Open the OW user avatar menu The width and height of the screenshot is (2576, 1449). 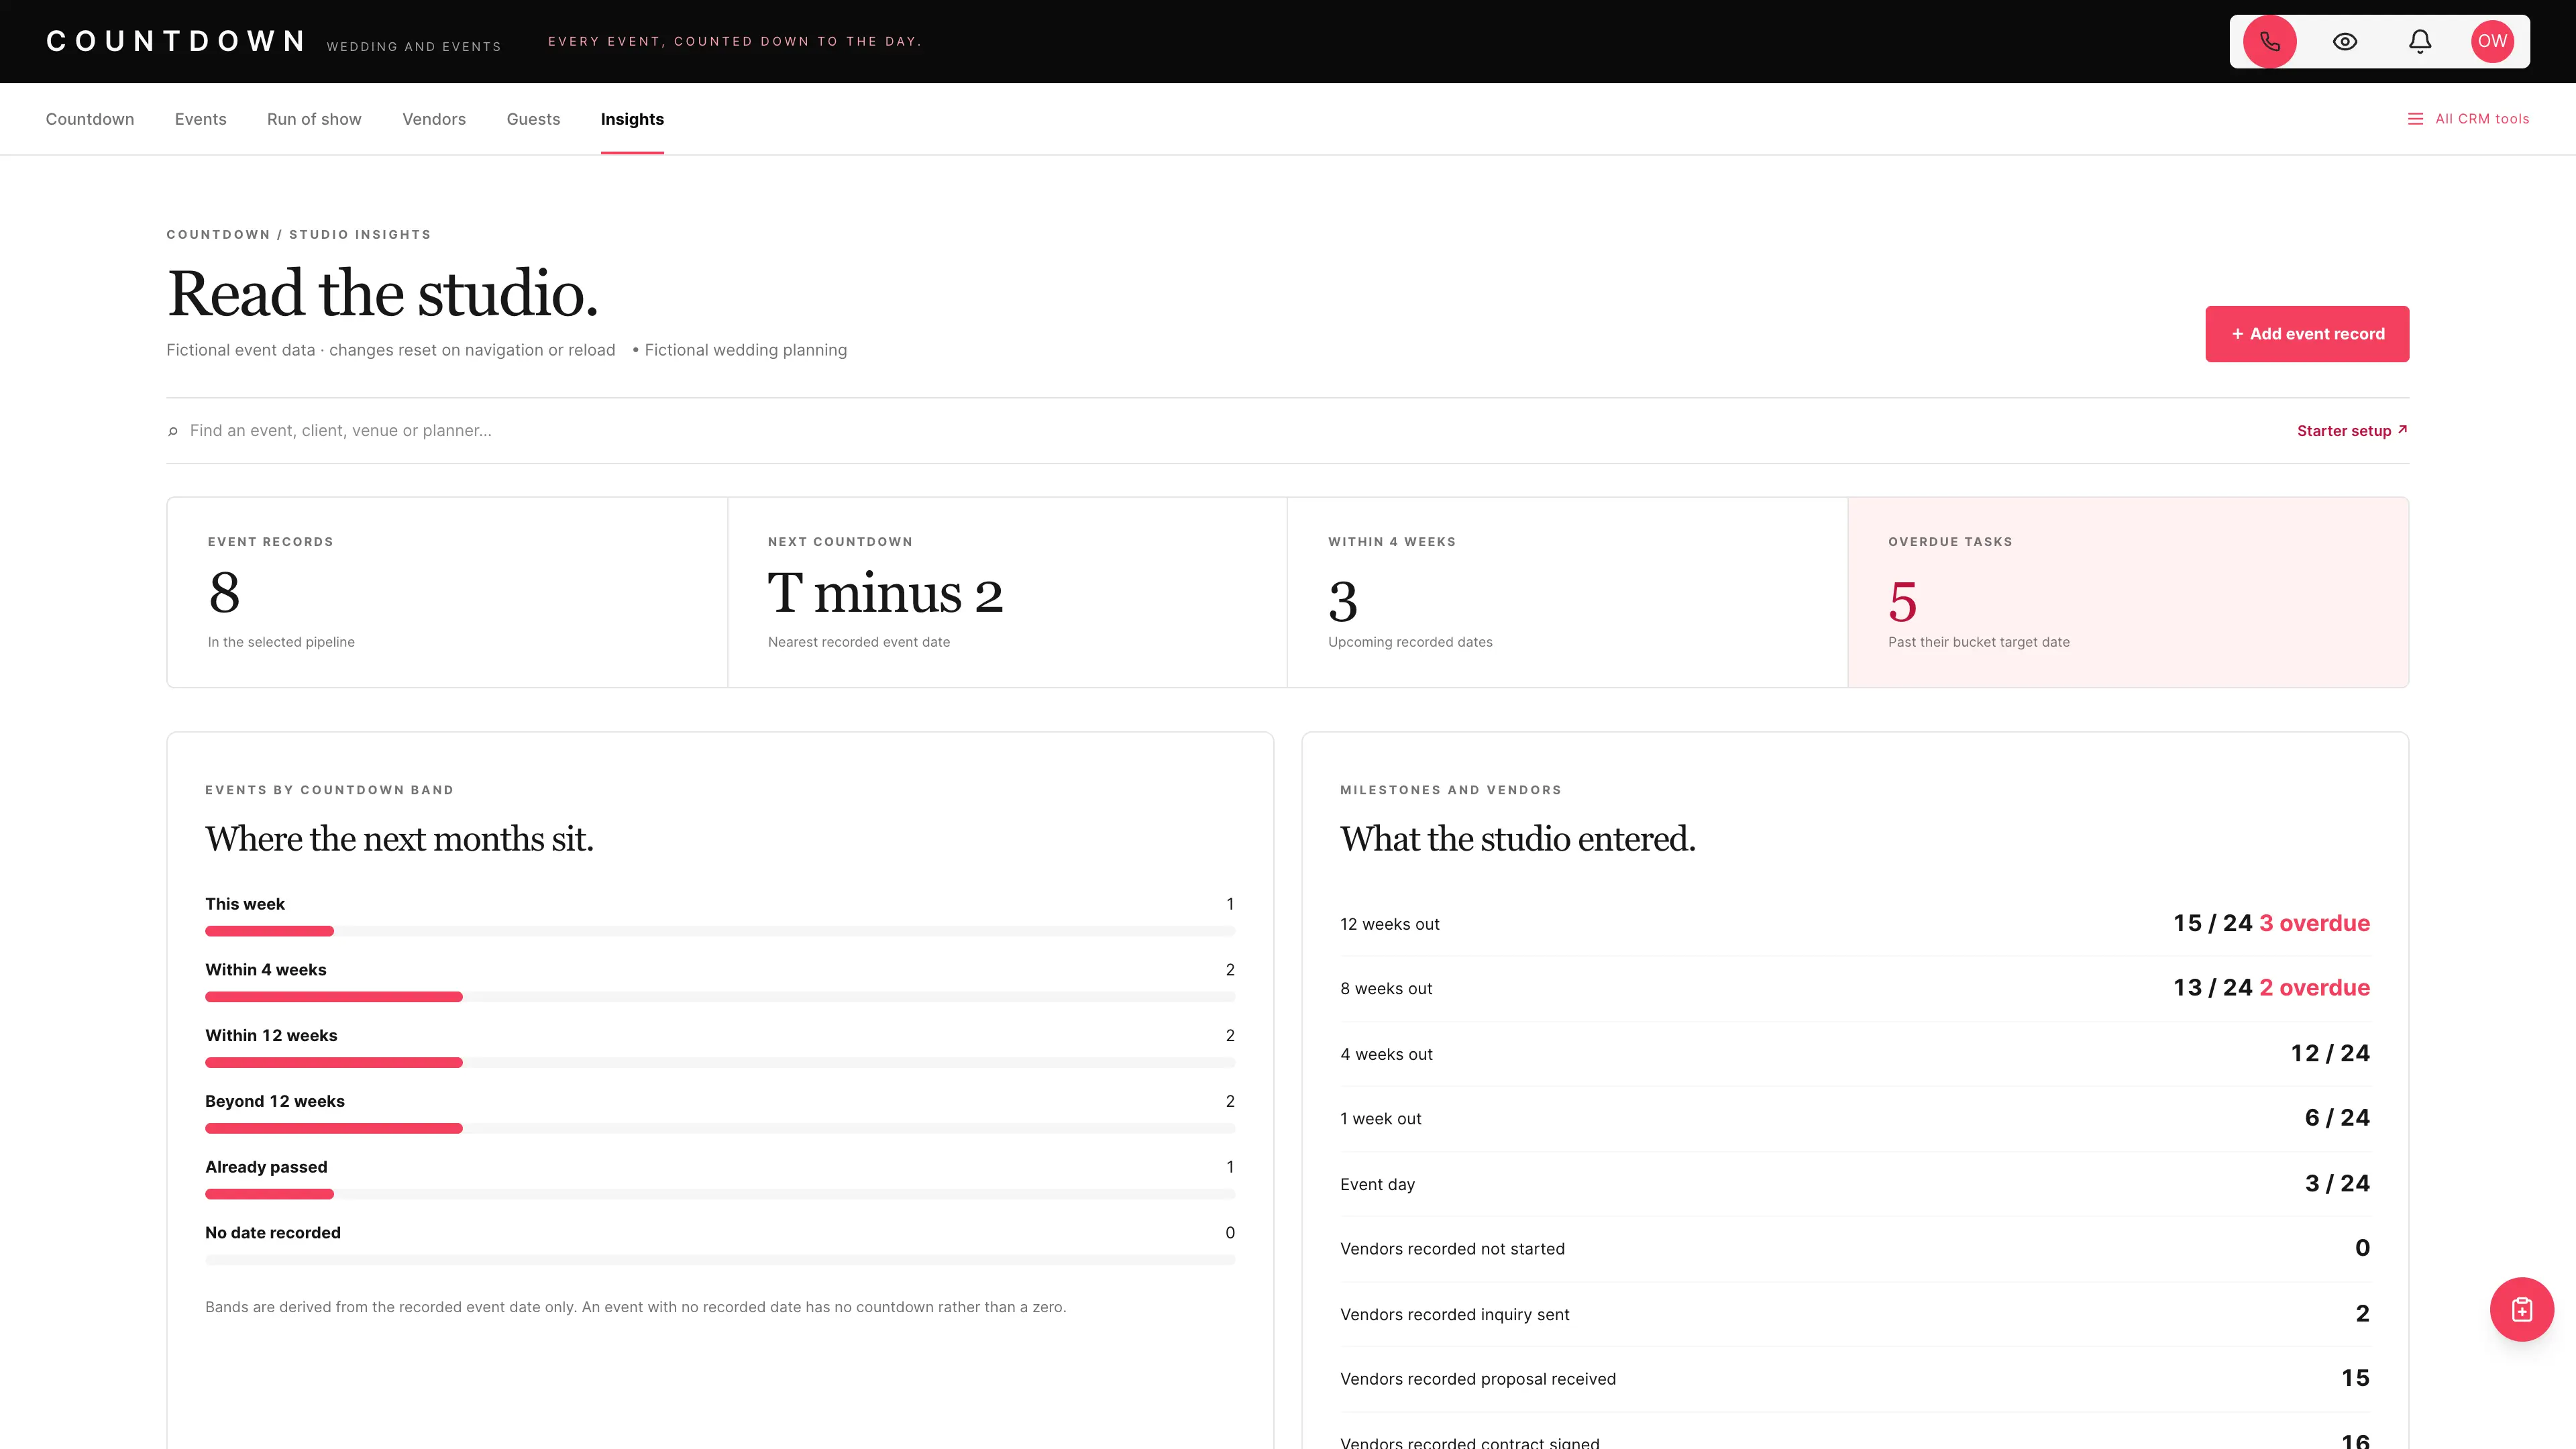[x=2492, y=41]
